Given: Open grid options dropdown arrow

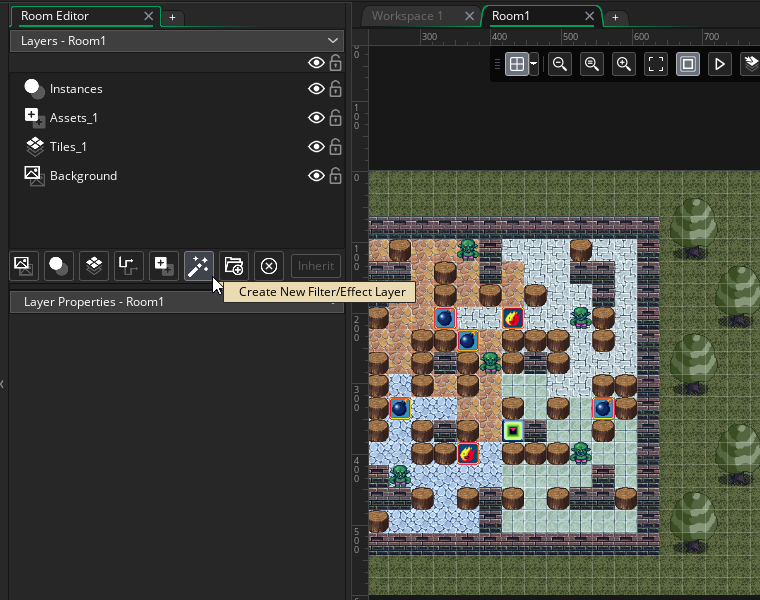Looking at the screenshot, I should click(x=534, y=64).
